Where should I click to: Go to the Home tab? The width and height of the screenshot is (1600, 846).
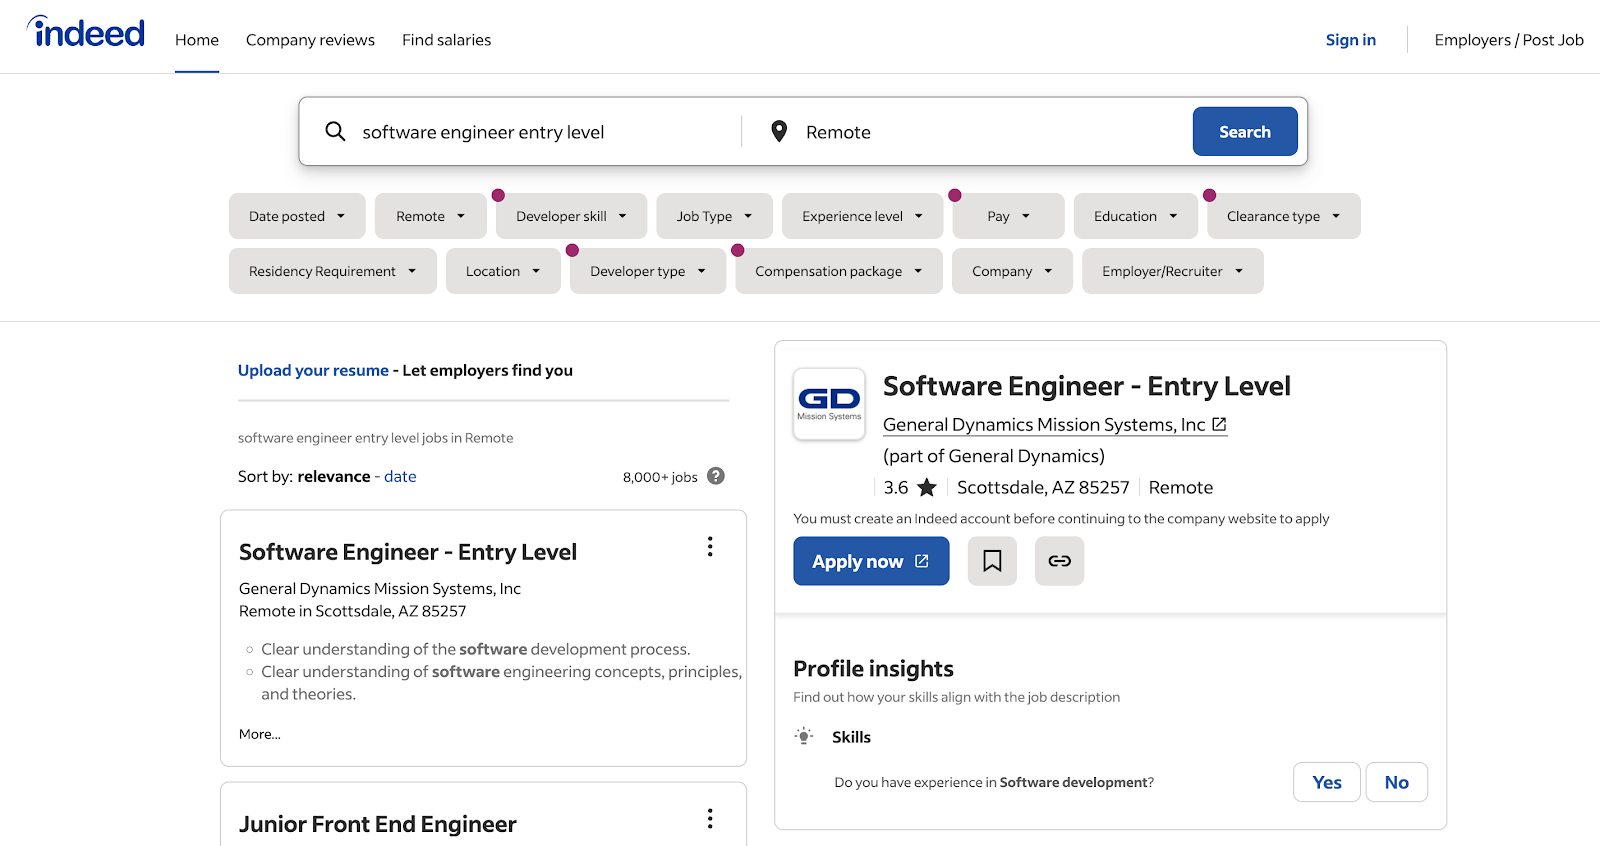coord(197,40)
